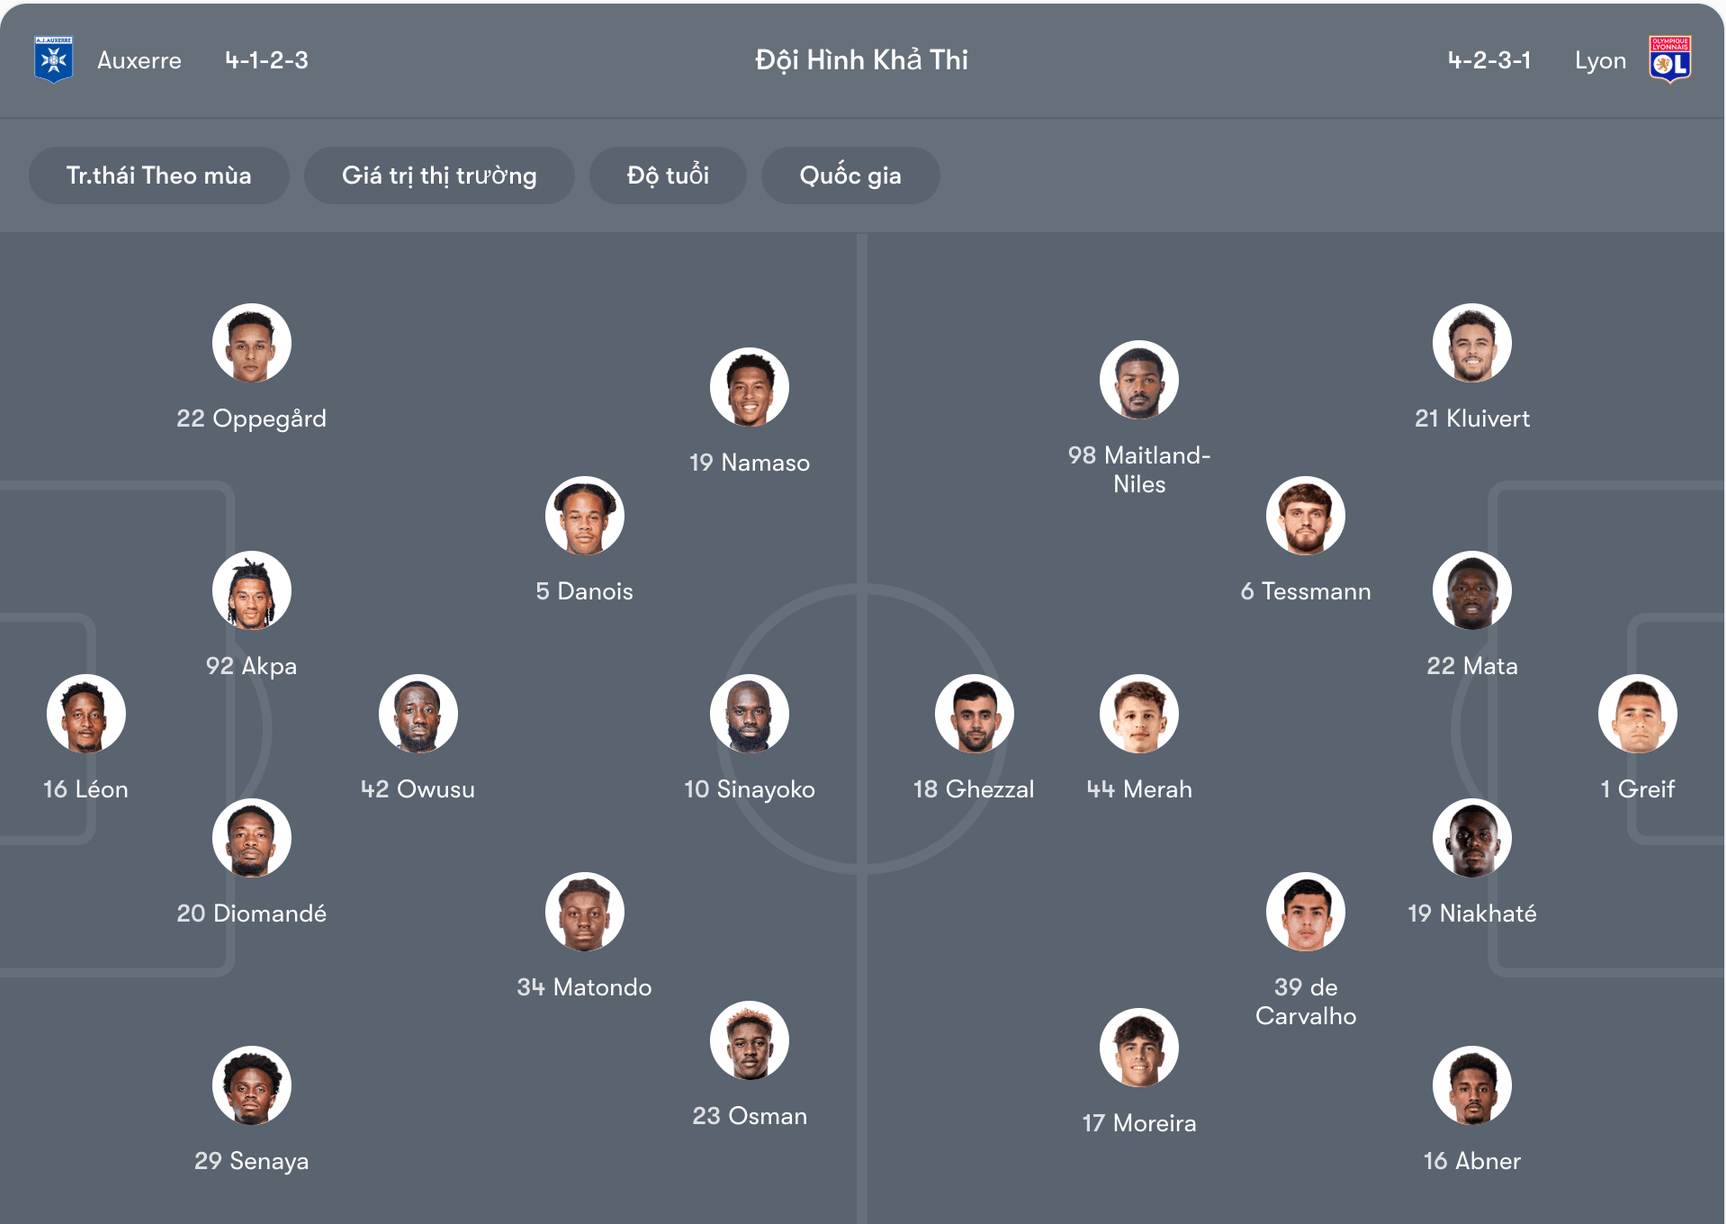Select Sinayoko's player portrait
This screenshot has width=1726, height=1224.
point(750,714)
